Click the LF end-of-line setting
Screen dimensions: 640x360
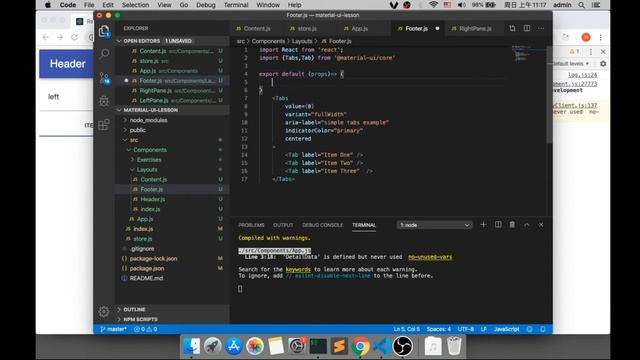click(484, 329)
